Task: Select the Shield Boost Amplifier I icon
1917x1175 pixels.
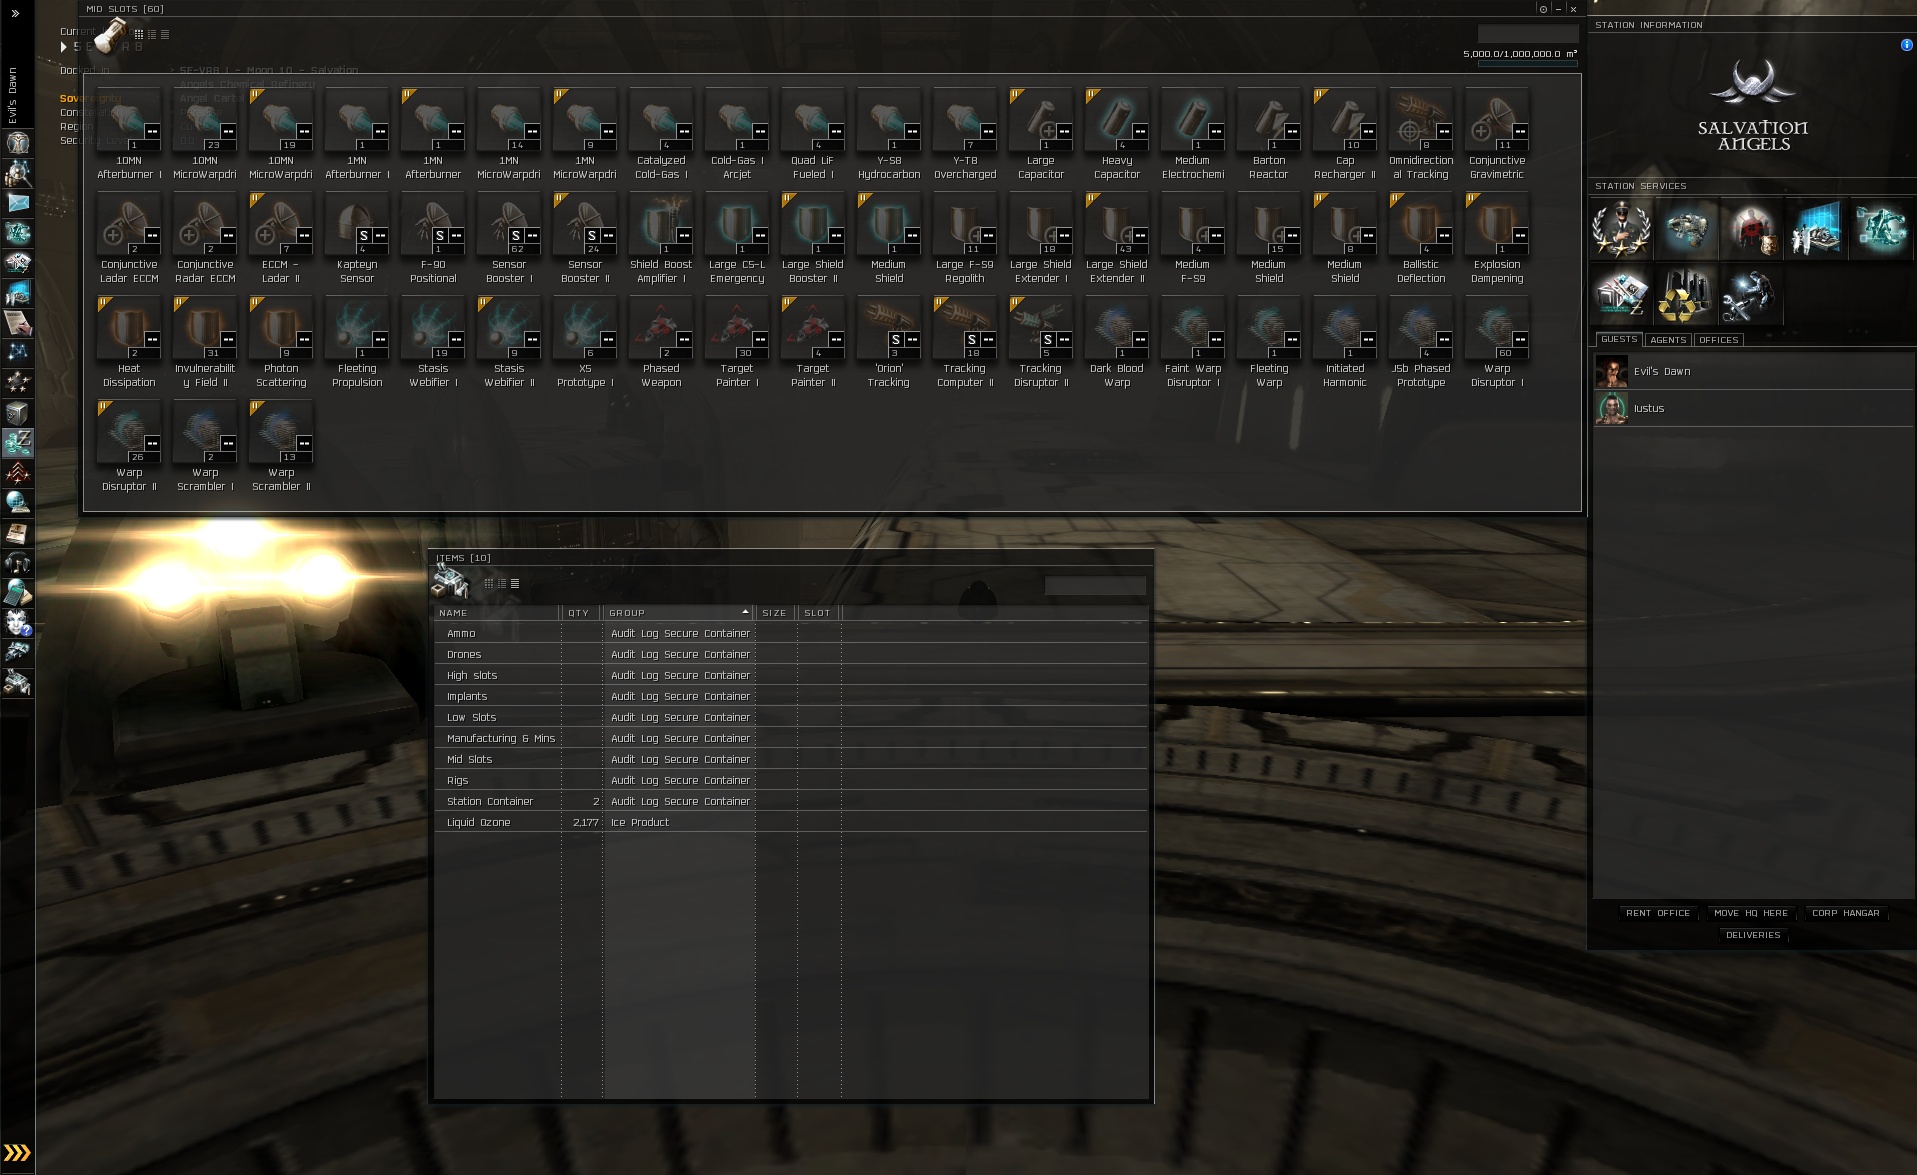Action: click(661, 223)
